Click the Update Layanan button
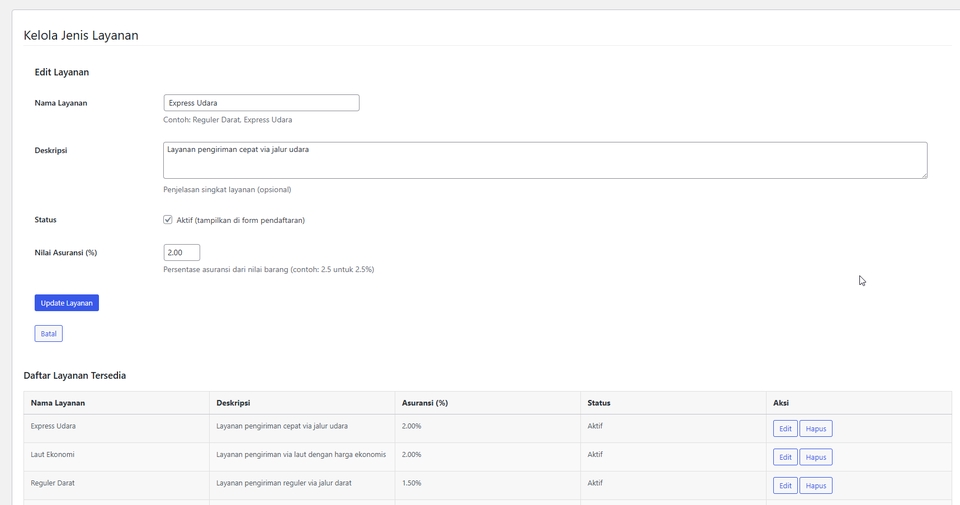960x505 pixels. click(x=67, y=303)
